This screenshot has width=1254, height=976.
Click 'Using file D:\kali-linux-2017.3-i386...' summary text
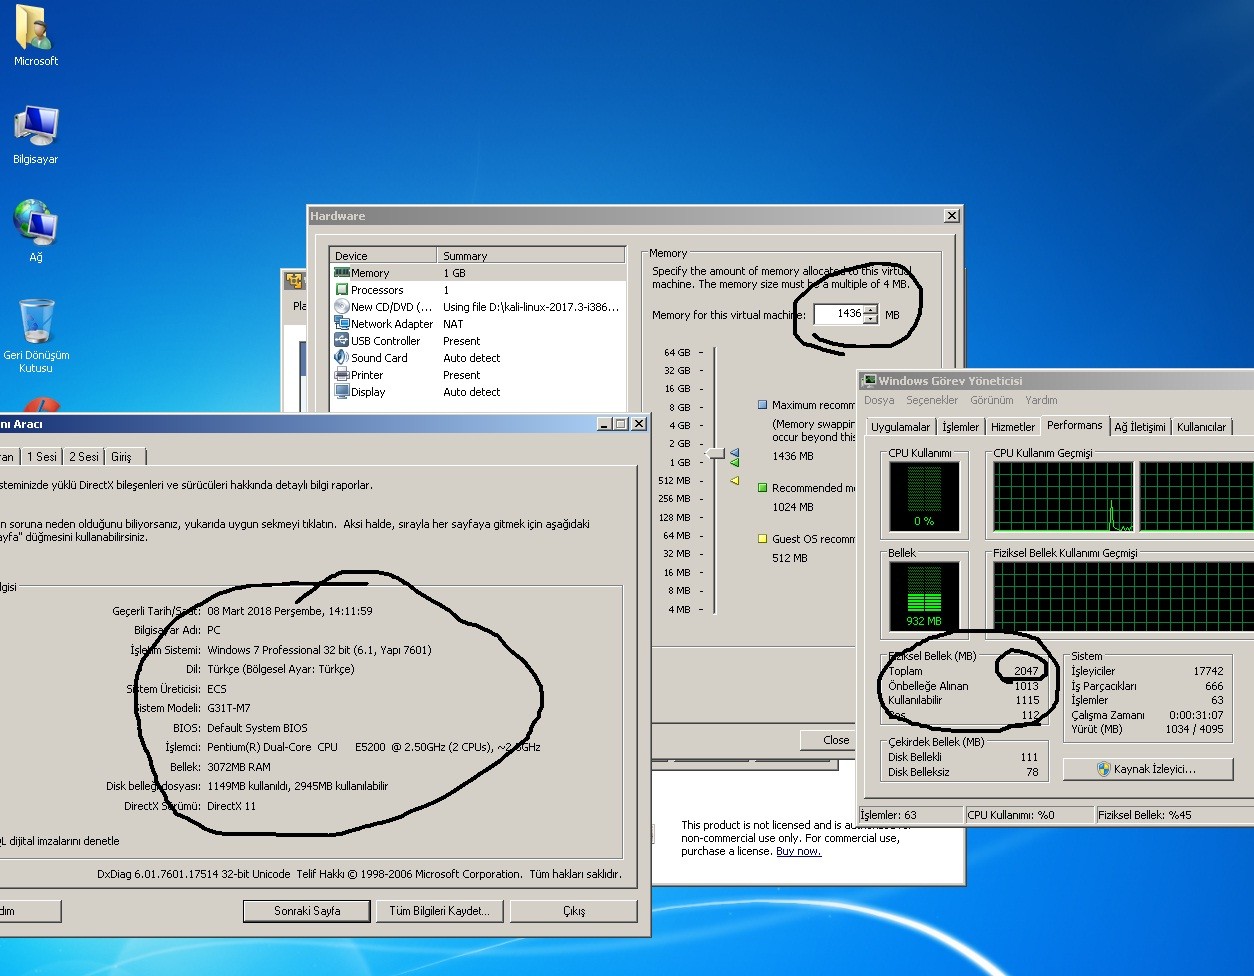coord(531,307)
